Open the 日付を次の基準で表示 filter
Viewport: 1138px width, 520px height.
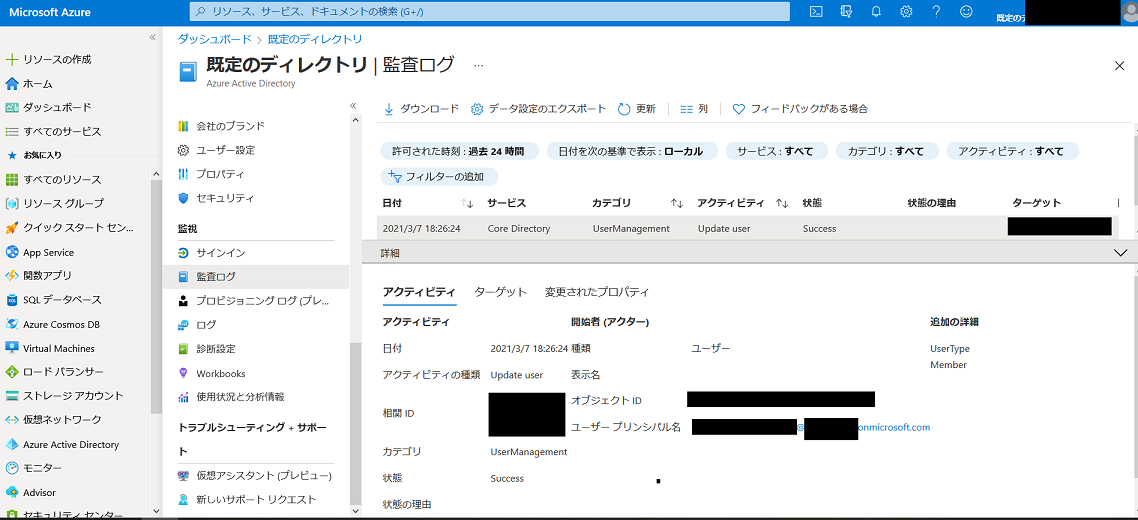coord(632,151)
